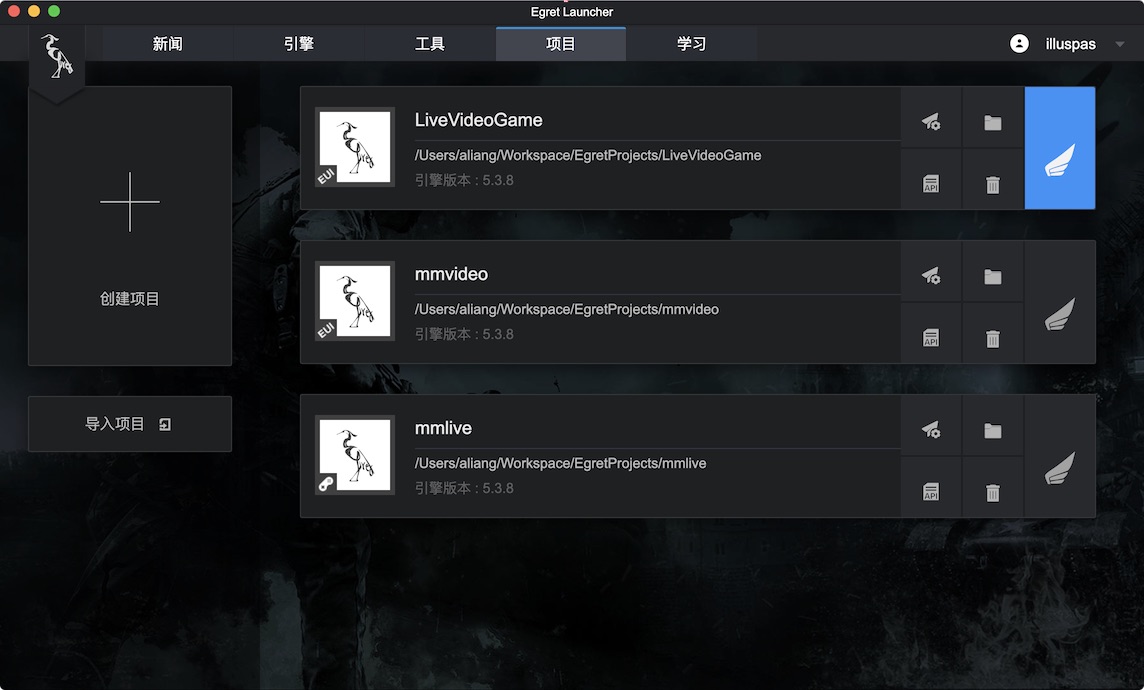Switch to the 学习 tab

coord(692,44)
